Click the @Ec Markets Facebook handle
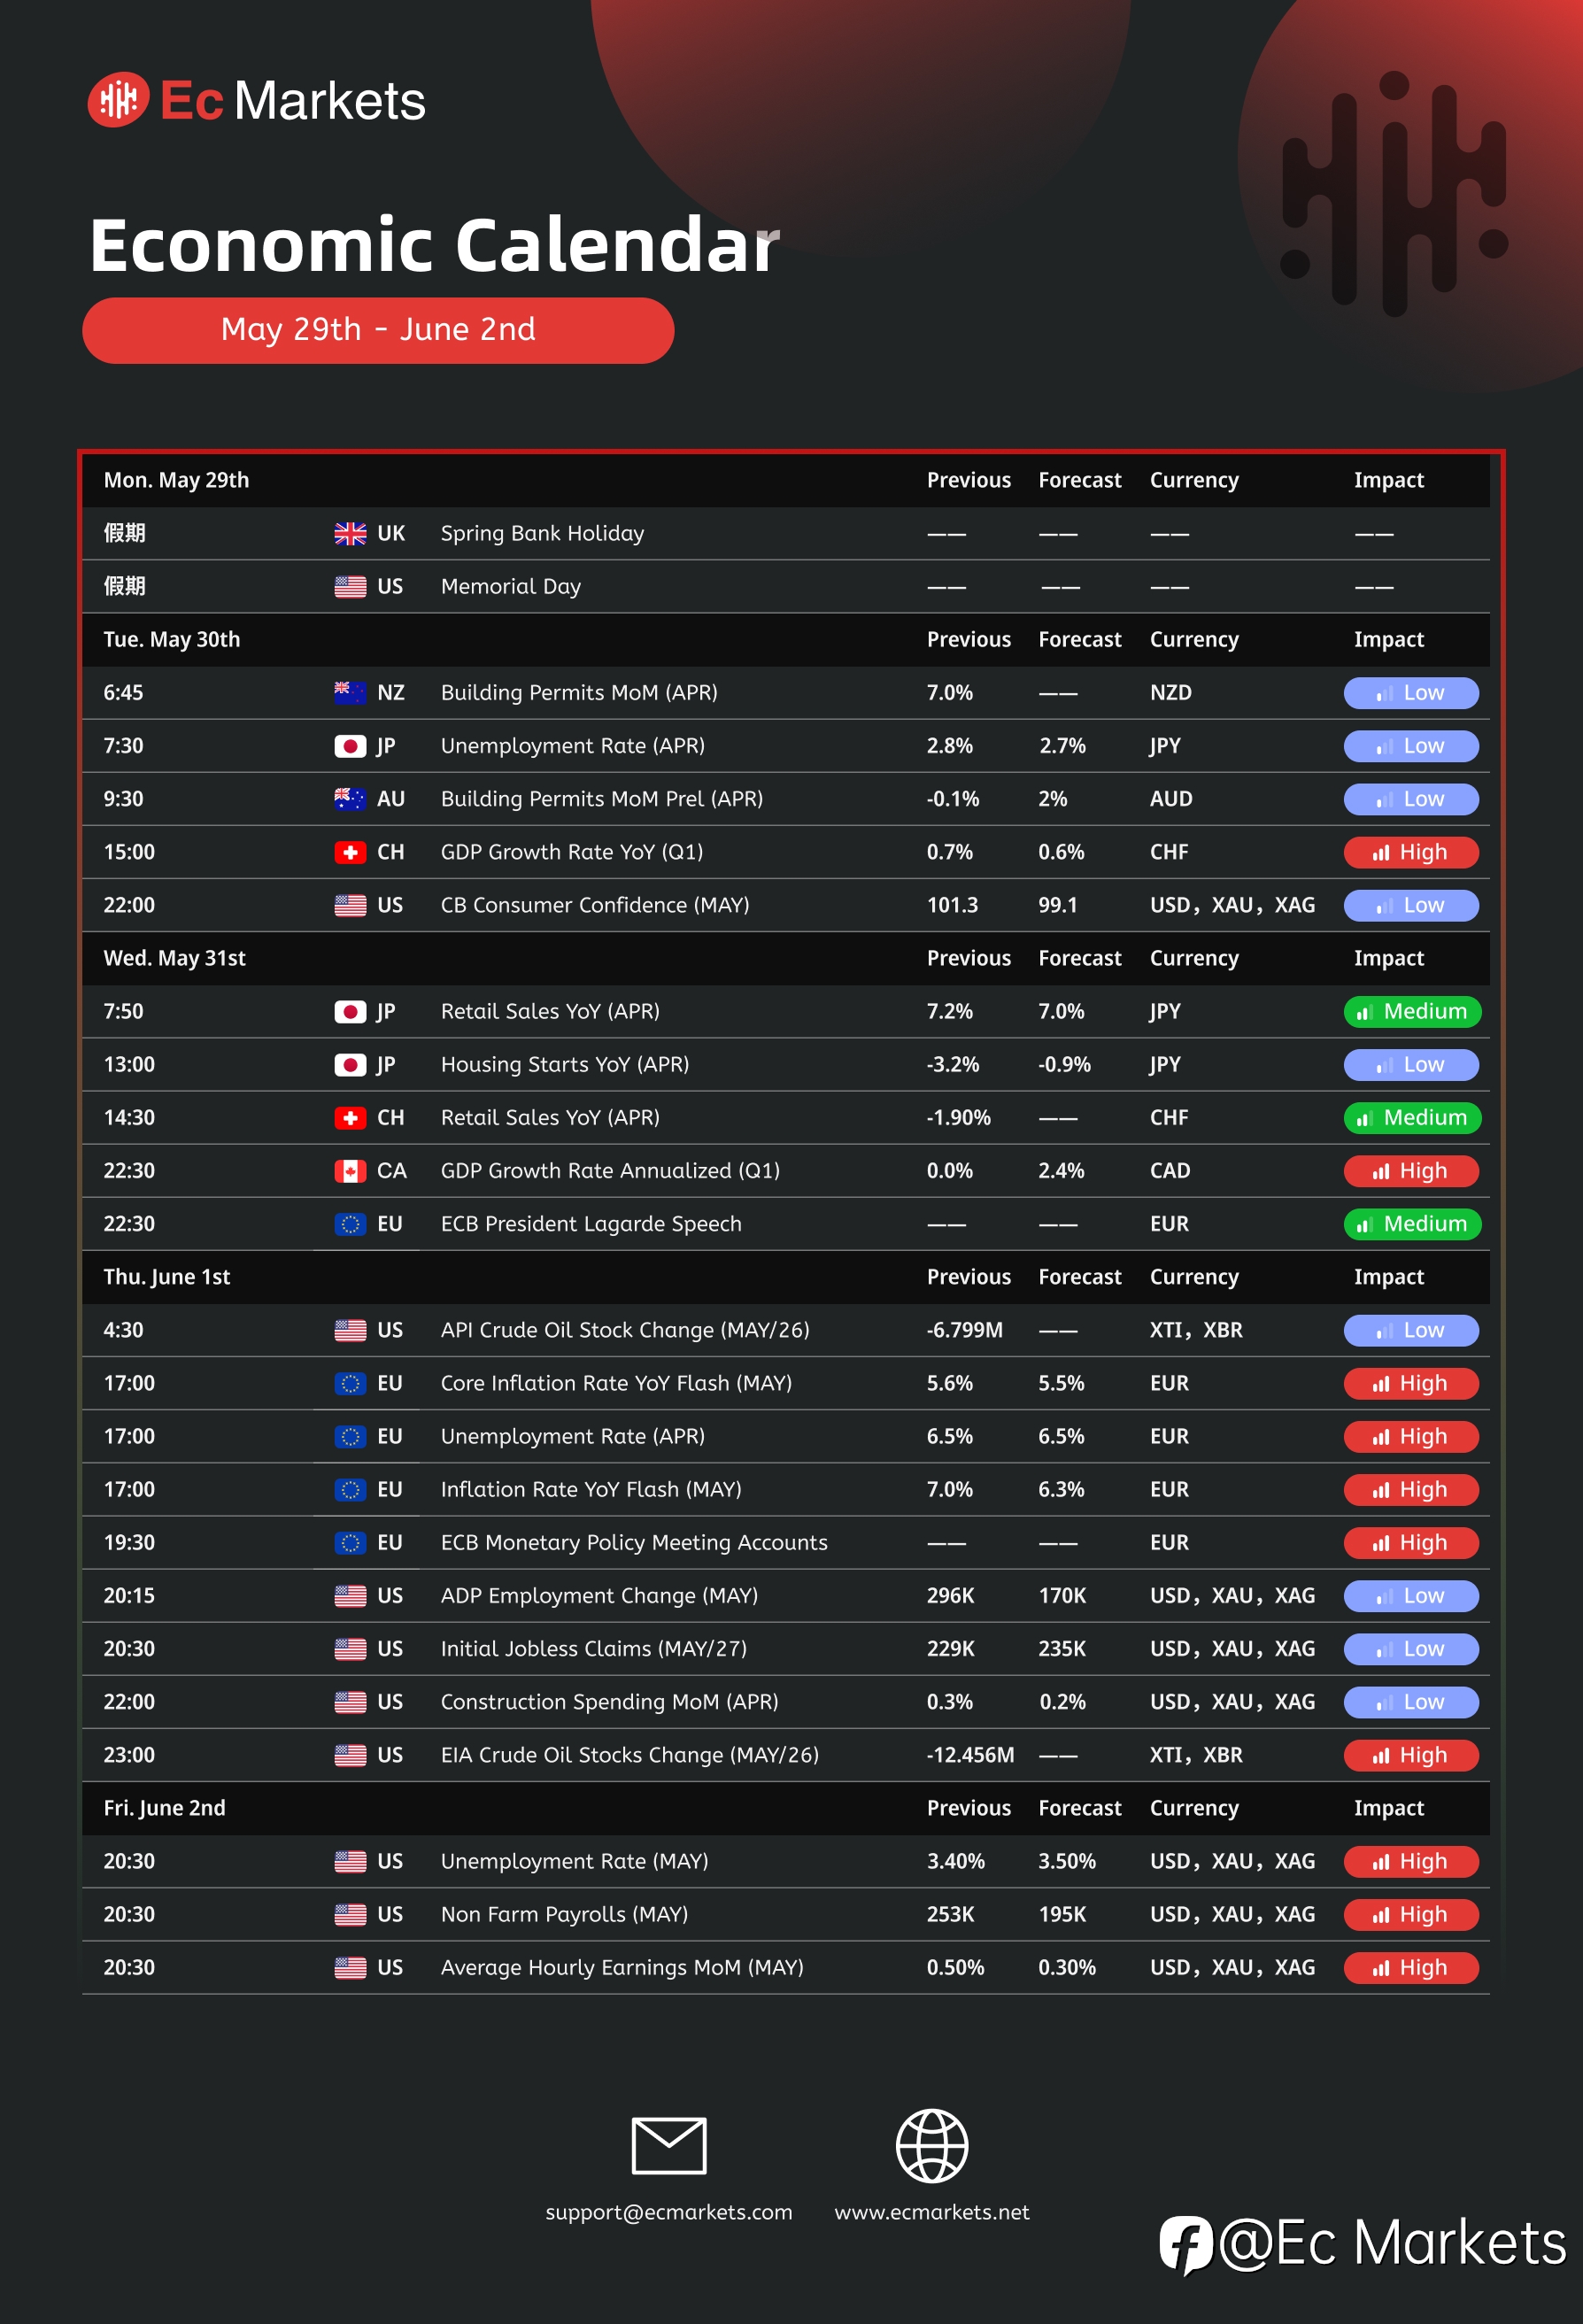1583x2324 pixels. pos(1392,2243)
